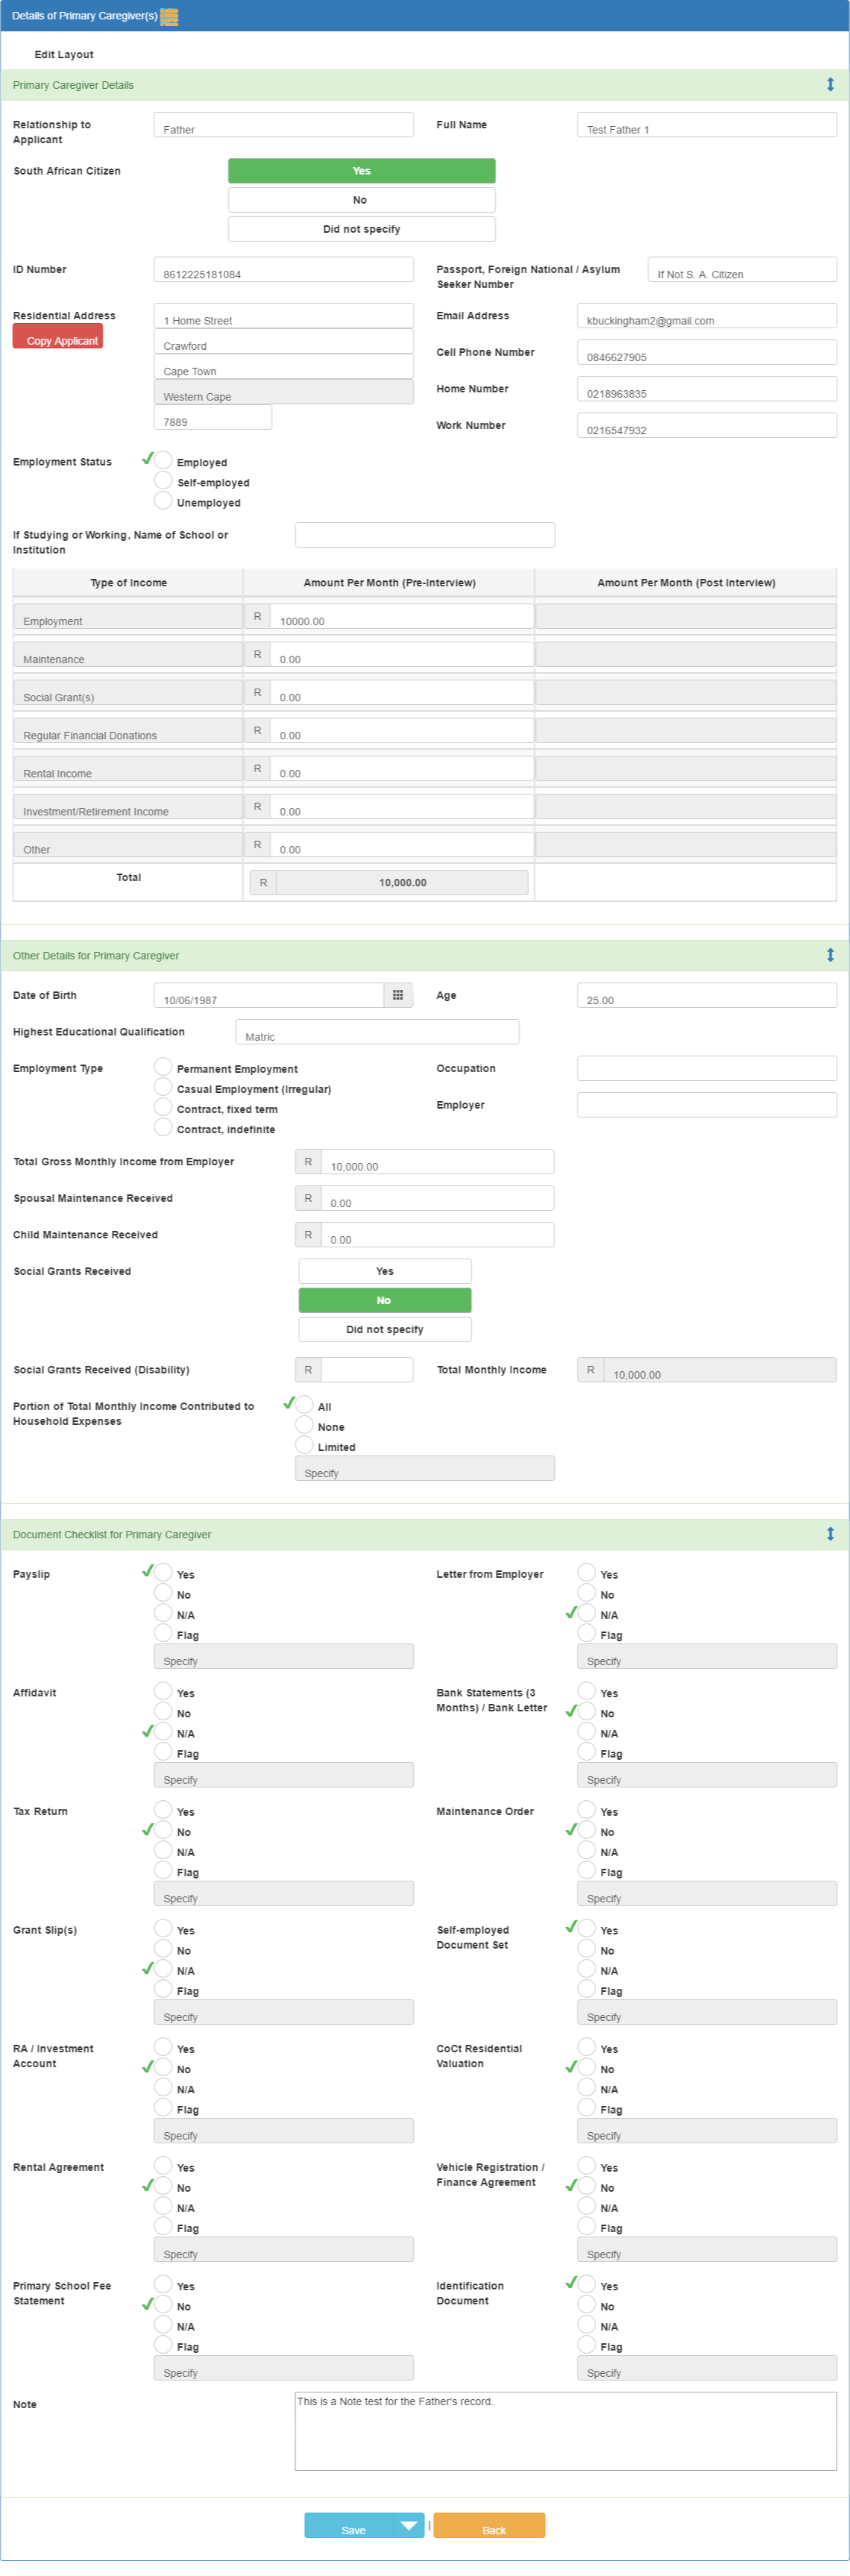Screen dimensions: 850x2576
Task: Select Employed employment status radio
Action: click(163, 460)
